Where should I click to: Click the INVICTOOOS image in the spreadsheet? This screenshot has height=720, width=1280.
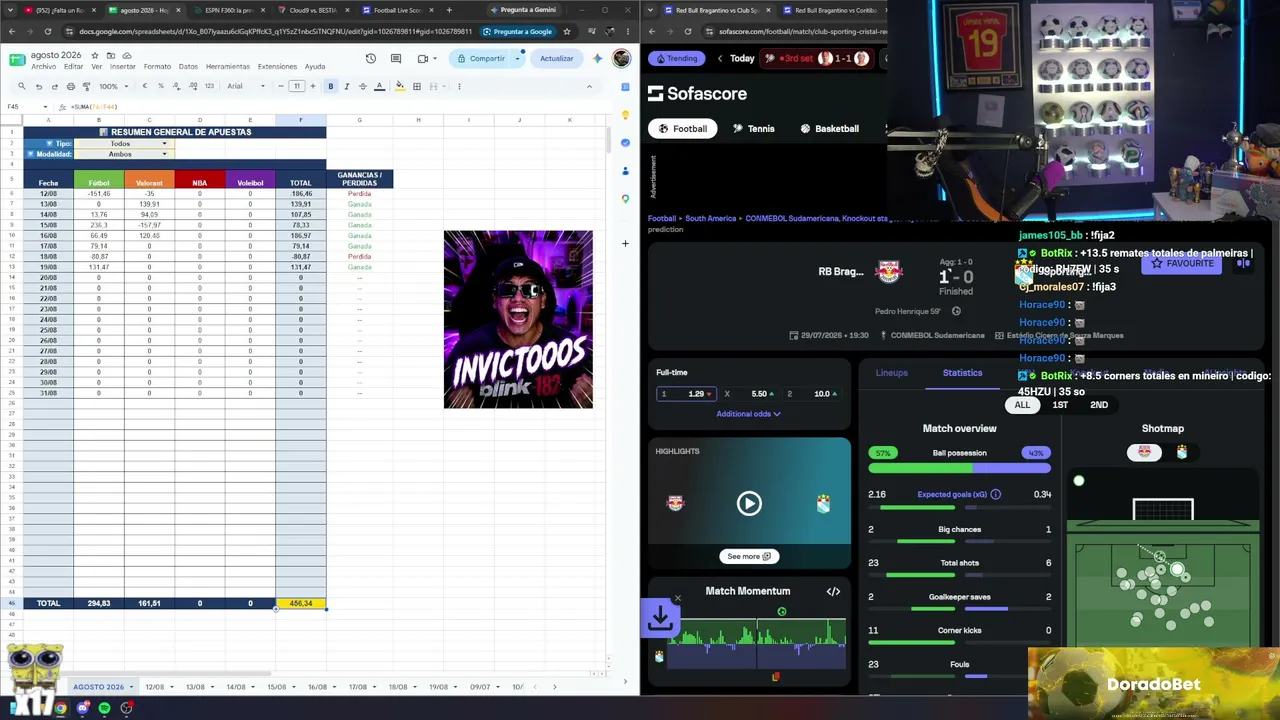pyautogui.click(x=518, y=319)
